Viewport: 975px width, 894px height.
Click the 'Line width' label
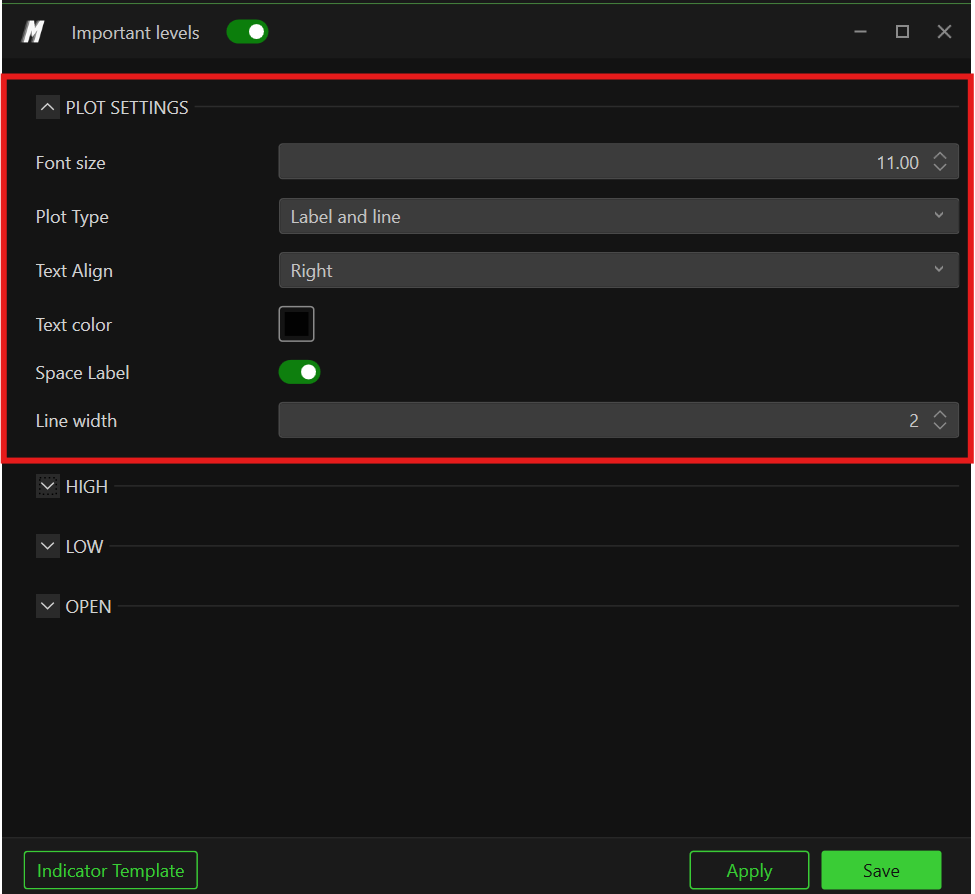(x=76, y=421)
